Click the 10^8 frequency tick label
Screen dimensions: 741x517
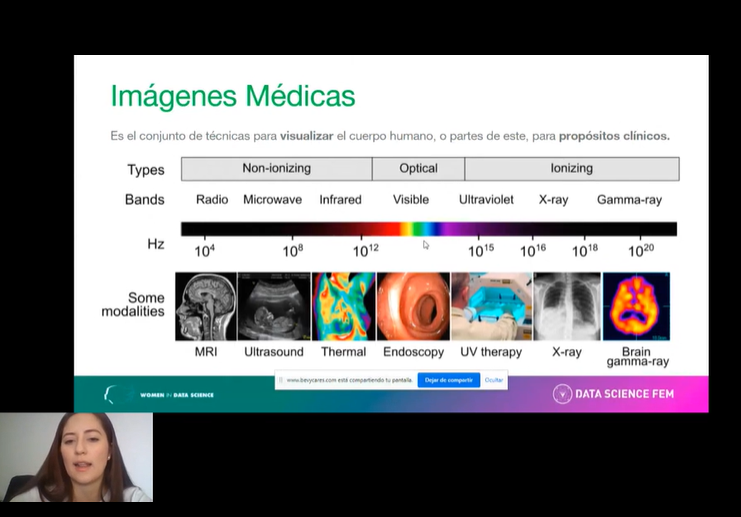(293, 250)
